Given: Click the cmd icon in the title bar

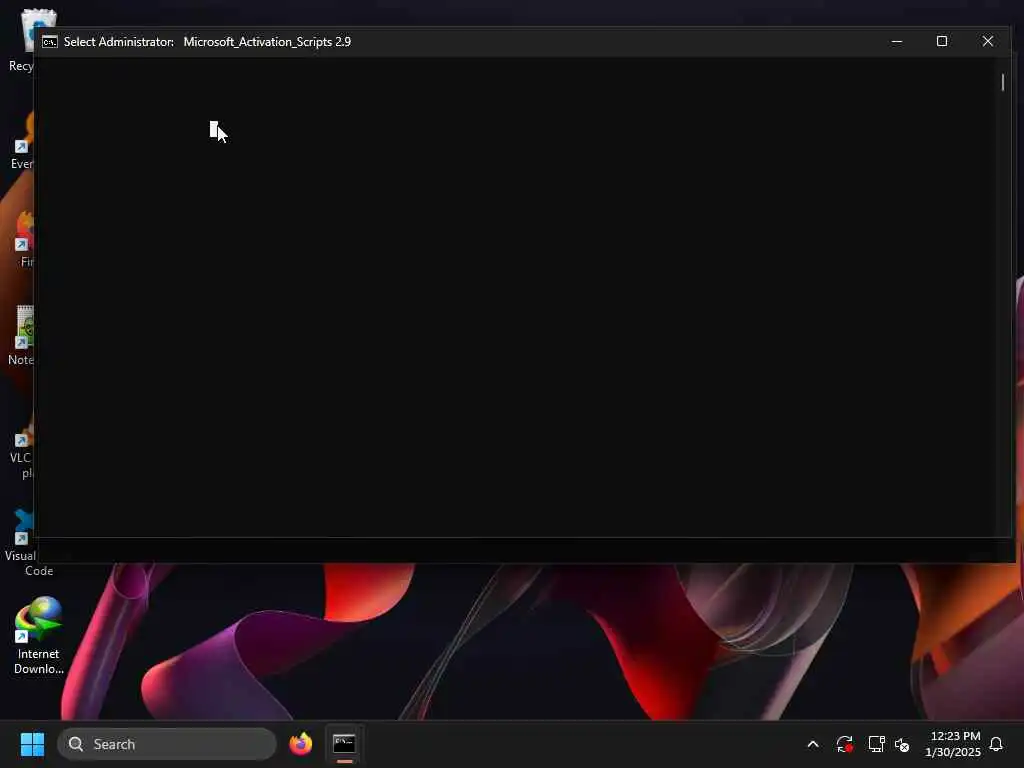Looking at the screenshot, I should point(50,42).
